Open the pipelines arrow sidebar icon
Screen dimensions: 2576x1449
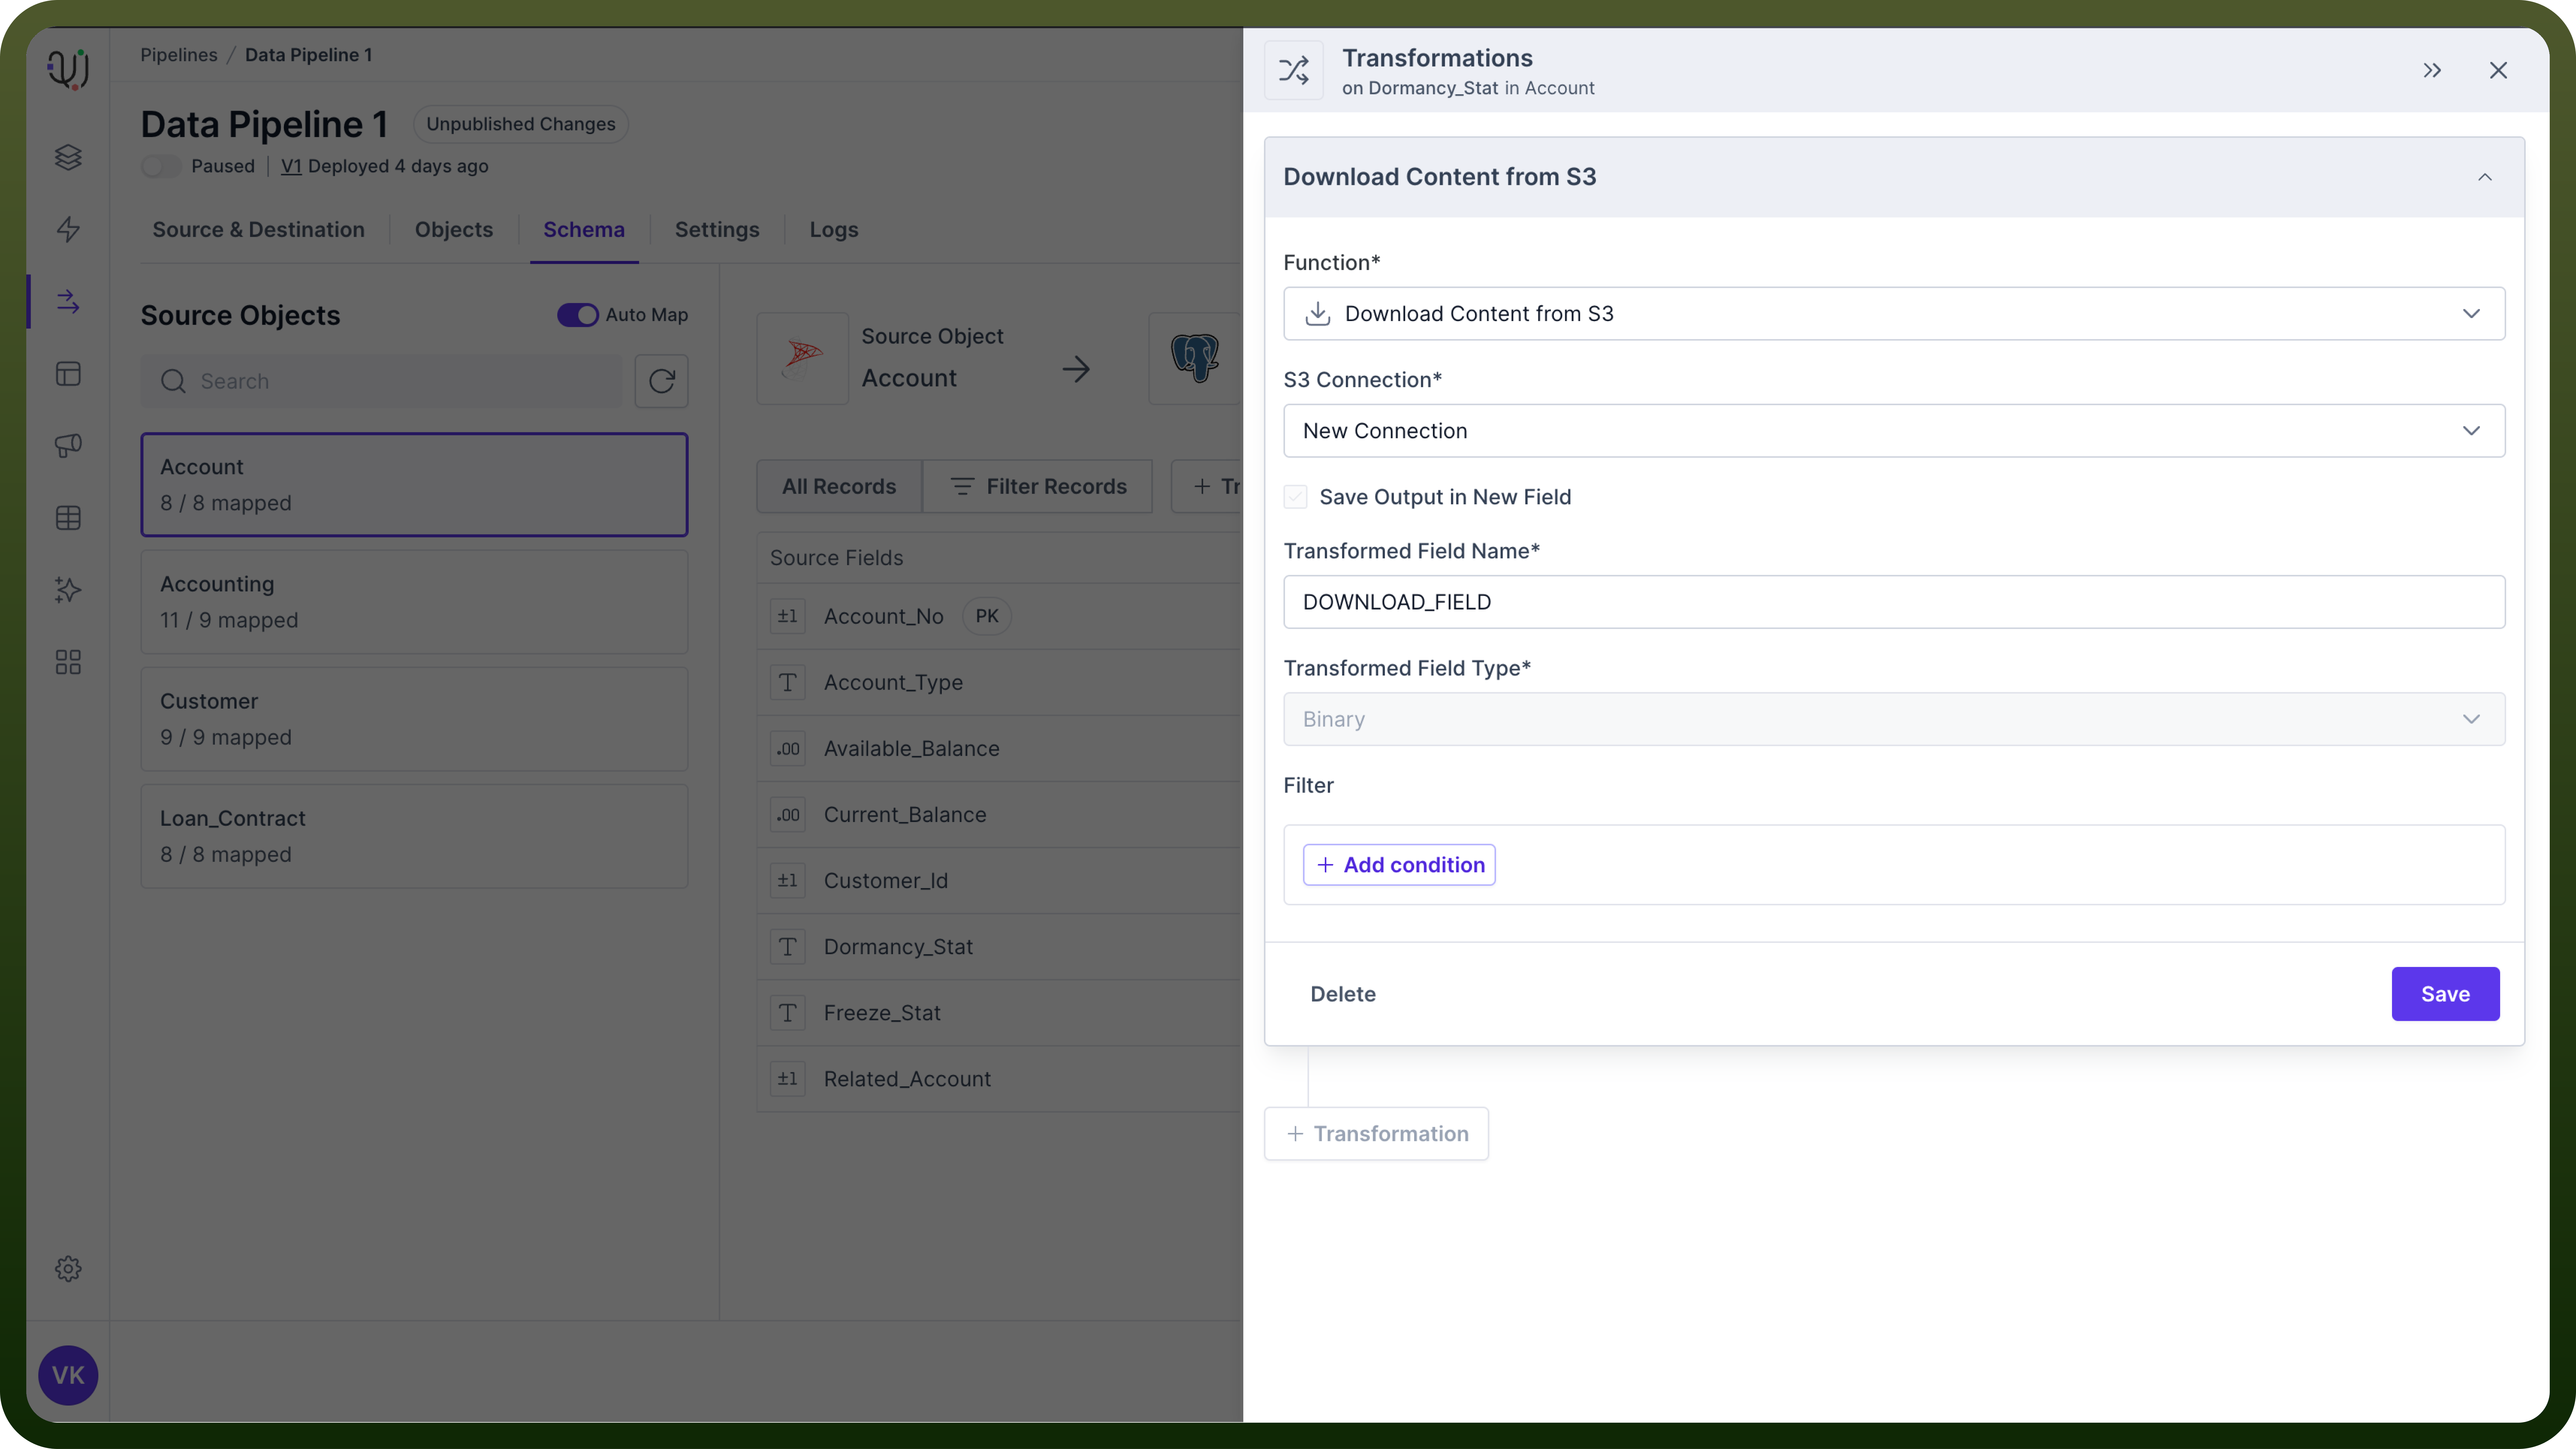(68, 302)
